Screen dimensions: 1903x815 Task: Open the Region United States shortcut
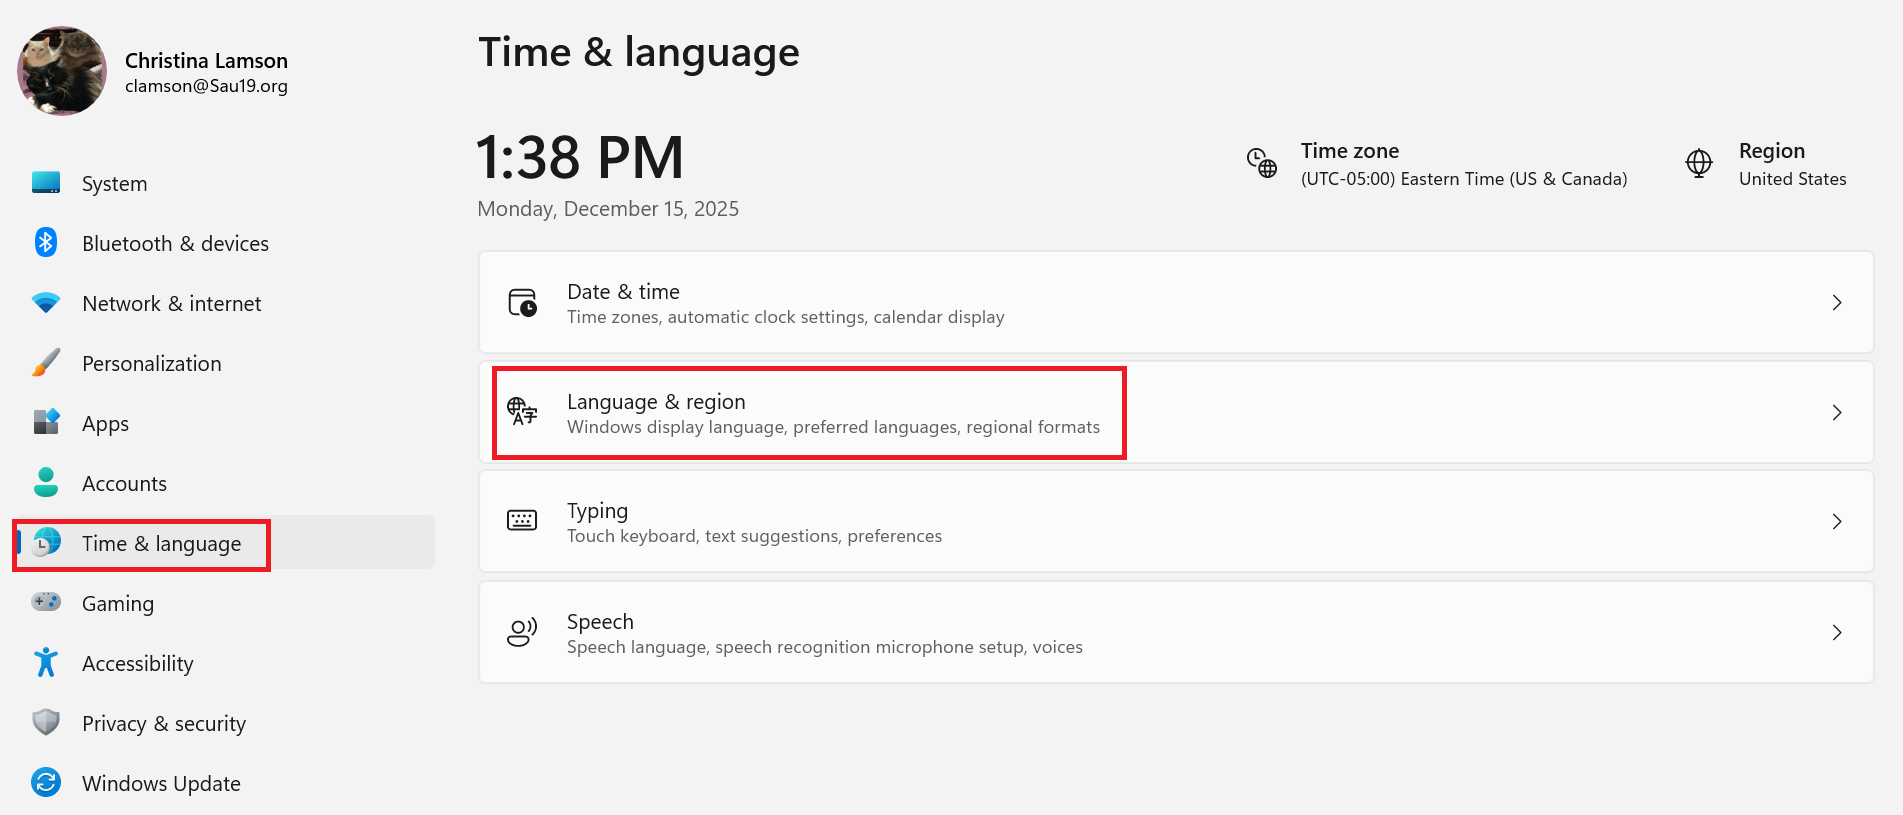1767,164
